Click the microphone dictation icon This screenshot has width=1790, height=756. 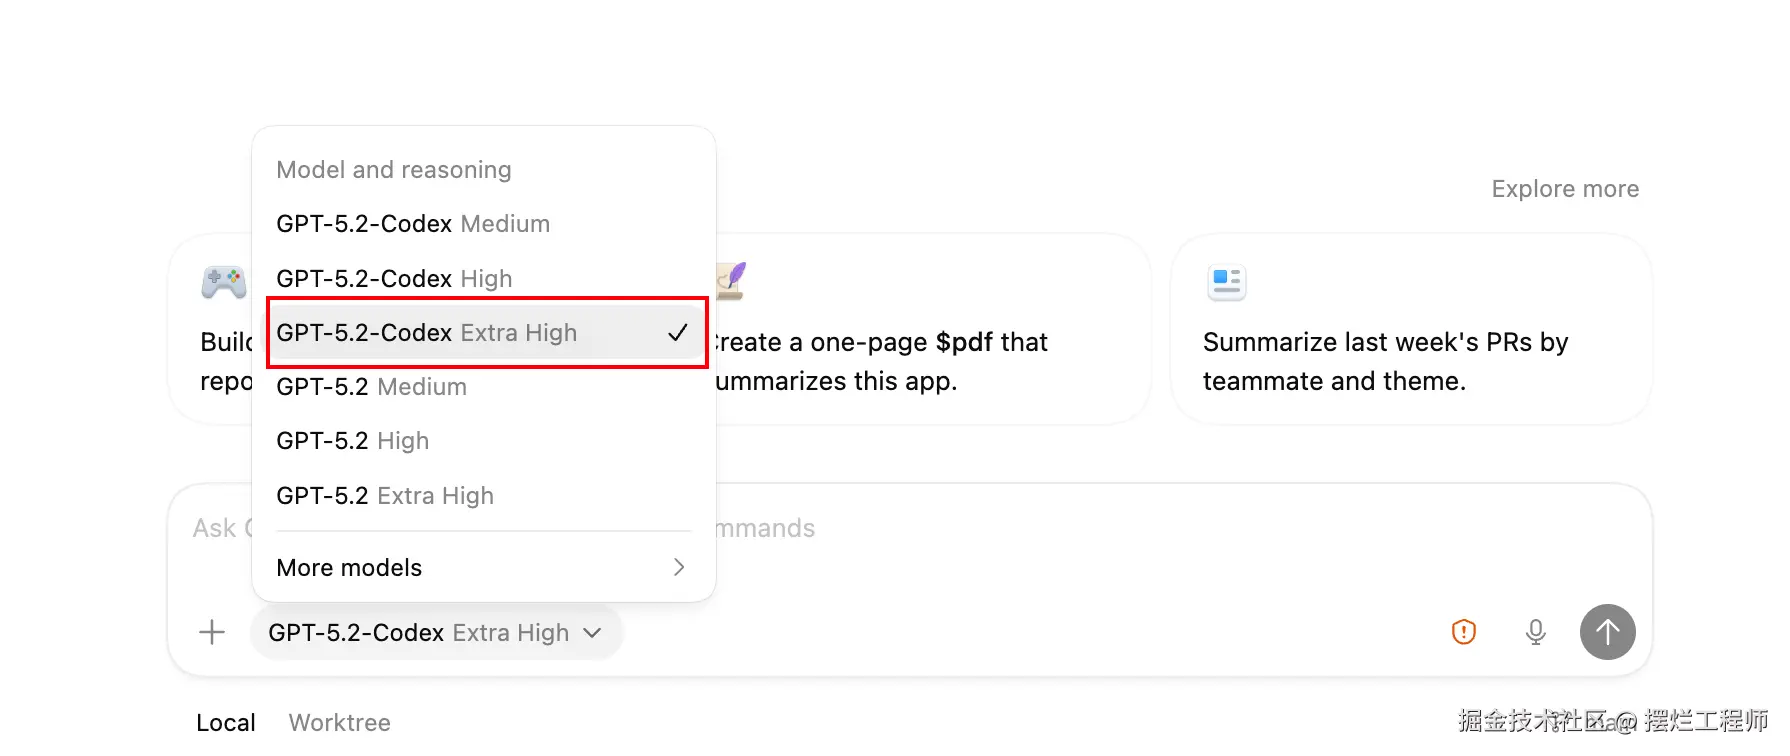[1535, 632]
